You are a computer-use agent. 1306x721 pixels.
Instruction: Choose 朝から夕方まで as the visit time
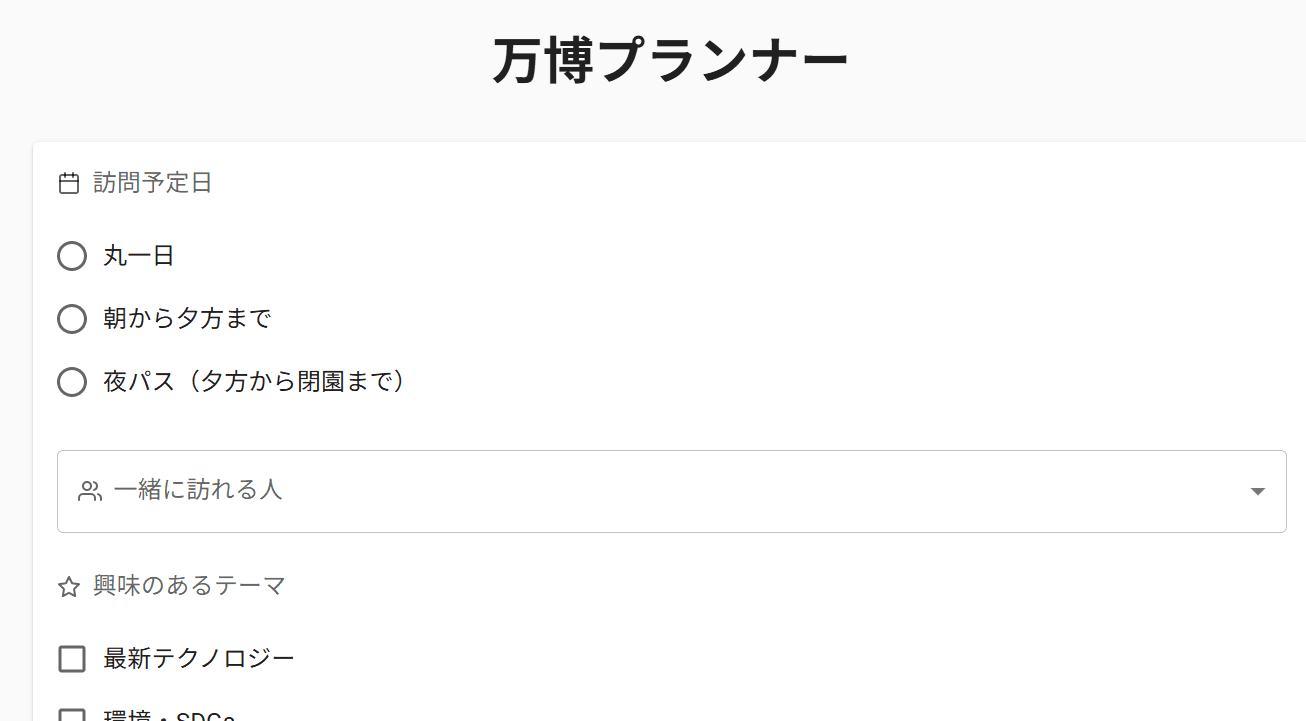[71, 319]
